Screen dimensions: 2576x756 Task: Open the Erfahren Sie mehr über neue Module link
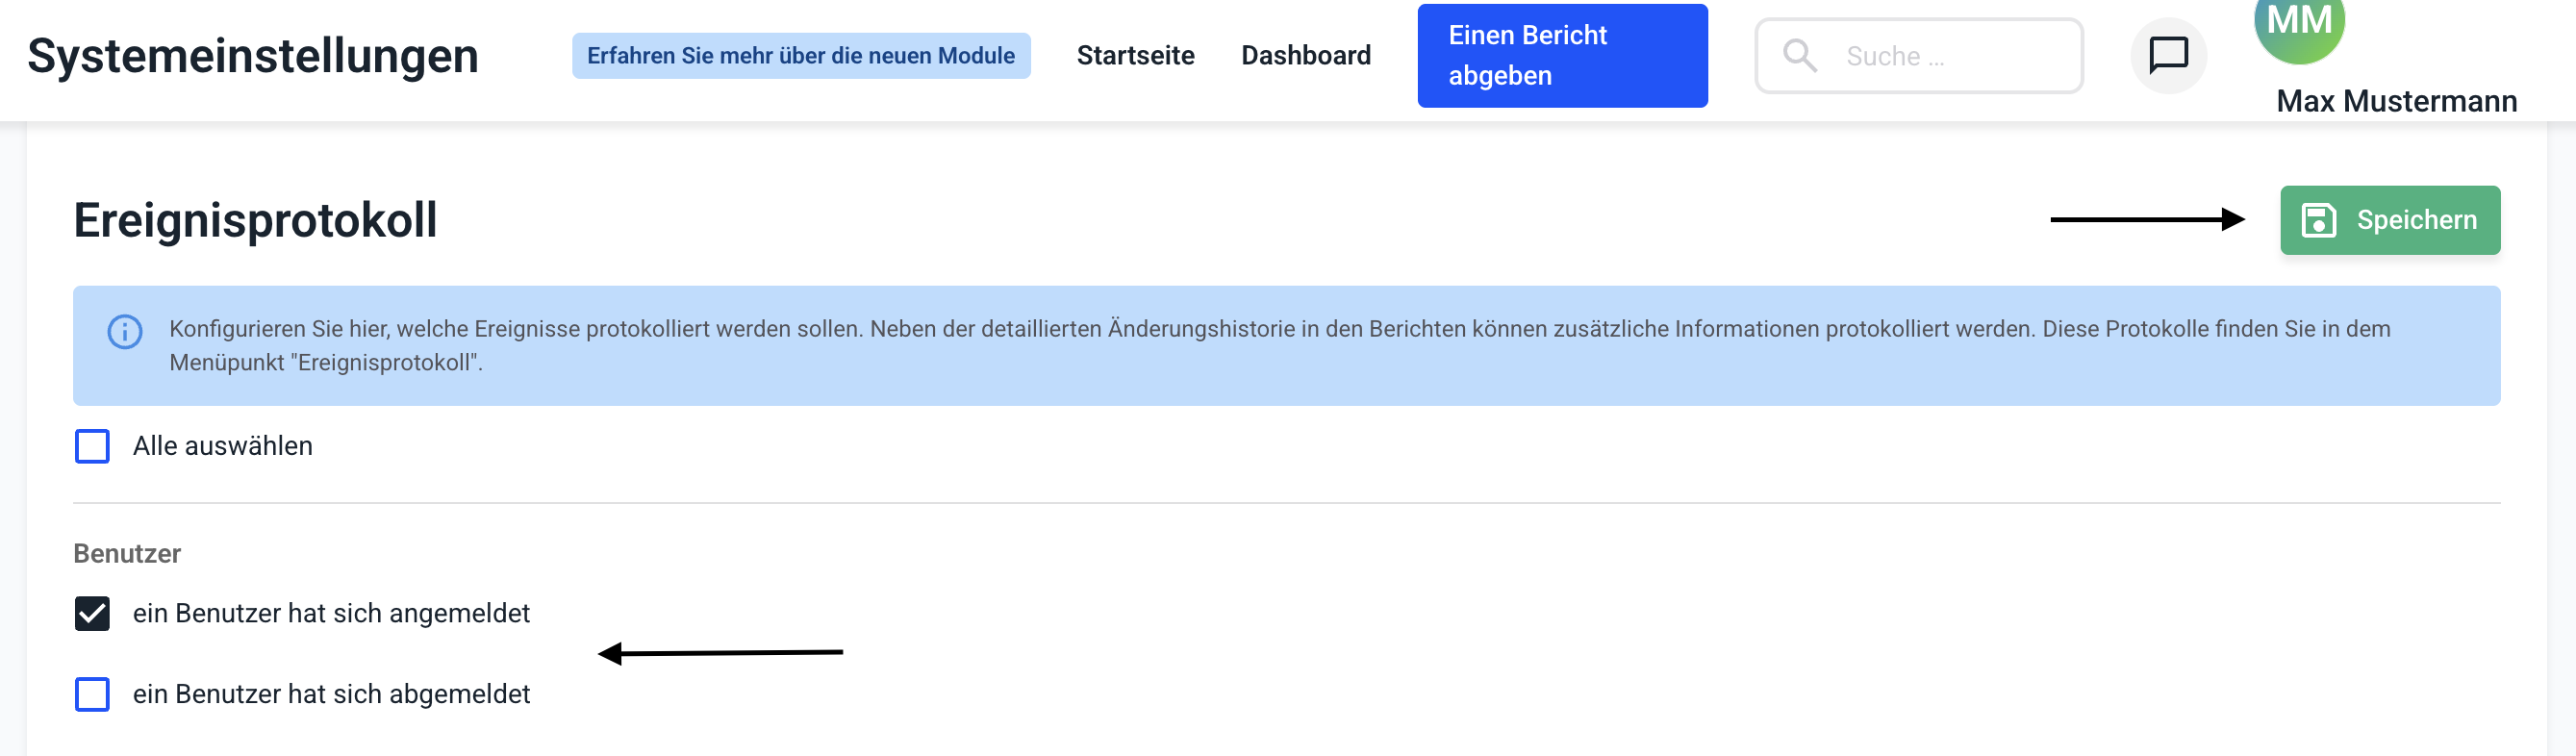[x=800, y=56]
